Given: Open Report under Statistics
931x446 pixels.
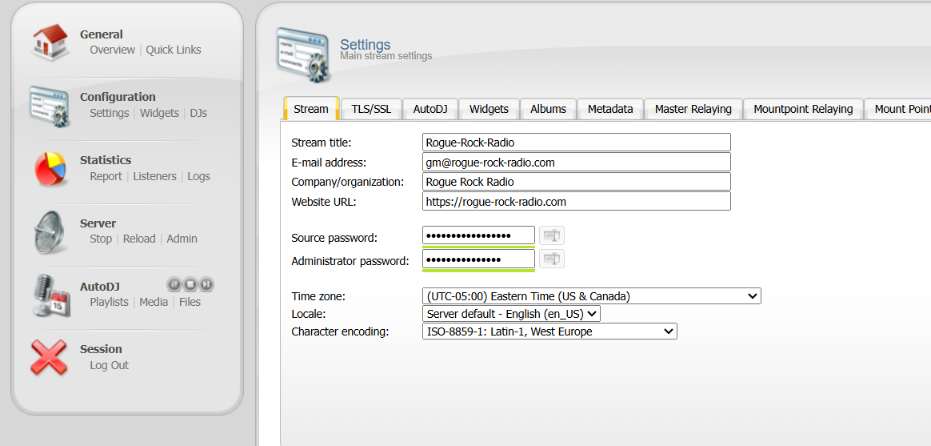Looking at the screenshot, I should pyautogui.click(x=106, y=176).
